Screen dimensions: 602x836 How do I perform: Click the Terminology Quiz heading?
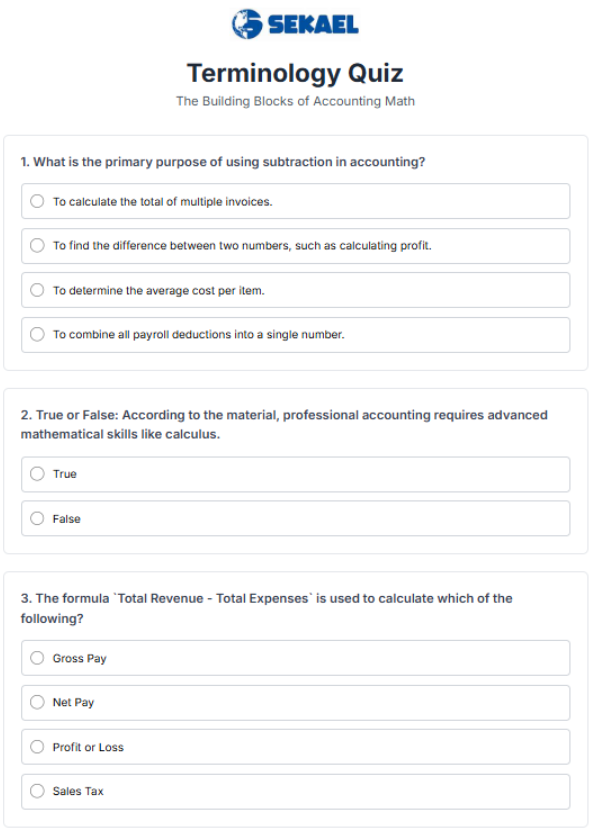coord(295,73)
